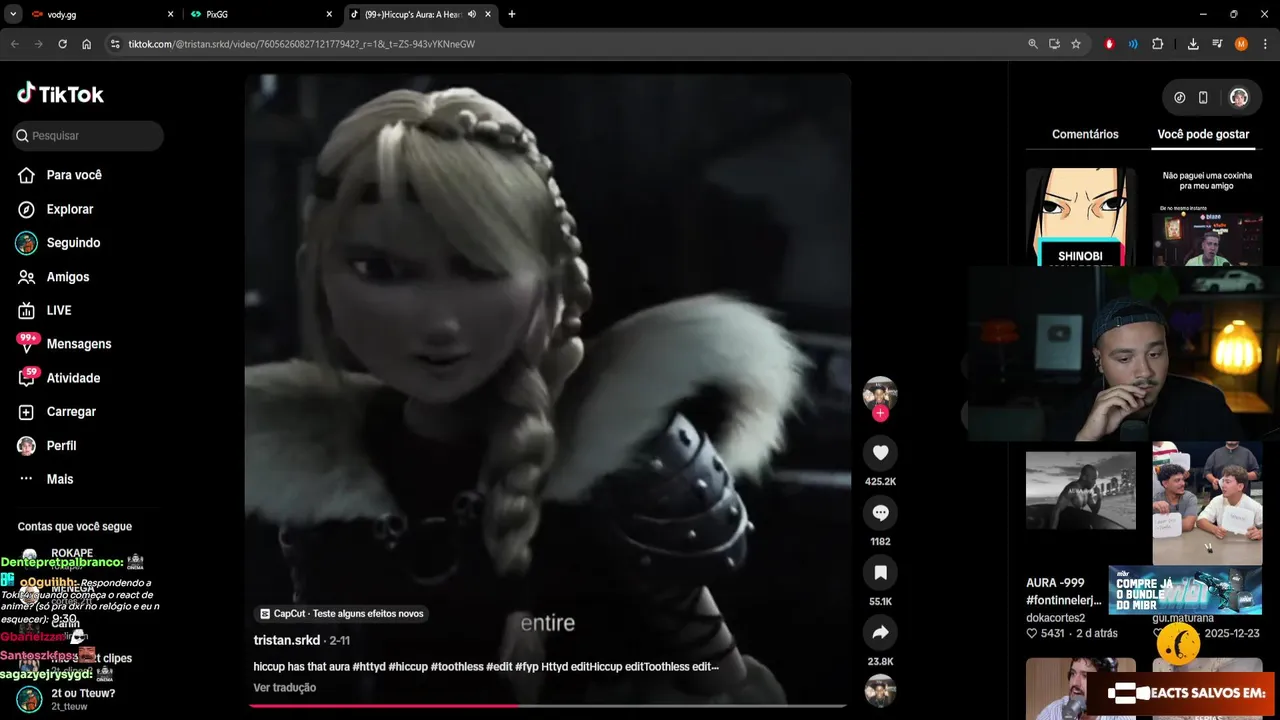Open CapCut Teste alguns efeitos novos link
Viewport: 1280px width, 720px height.
pyautogui.click(x=342, y=614)
